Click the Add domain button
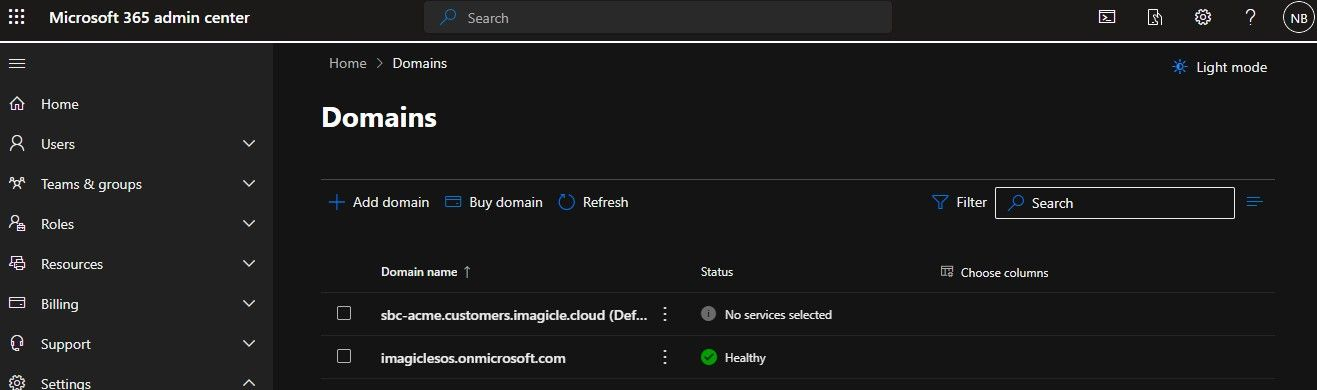This screenshot has width=1317, height=390. (379, 202)
